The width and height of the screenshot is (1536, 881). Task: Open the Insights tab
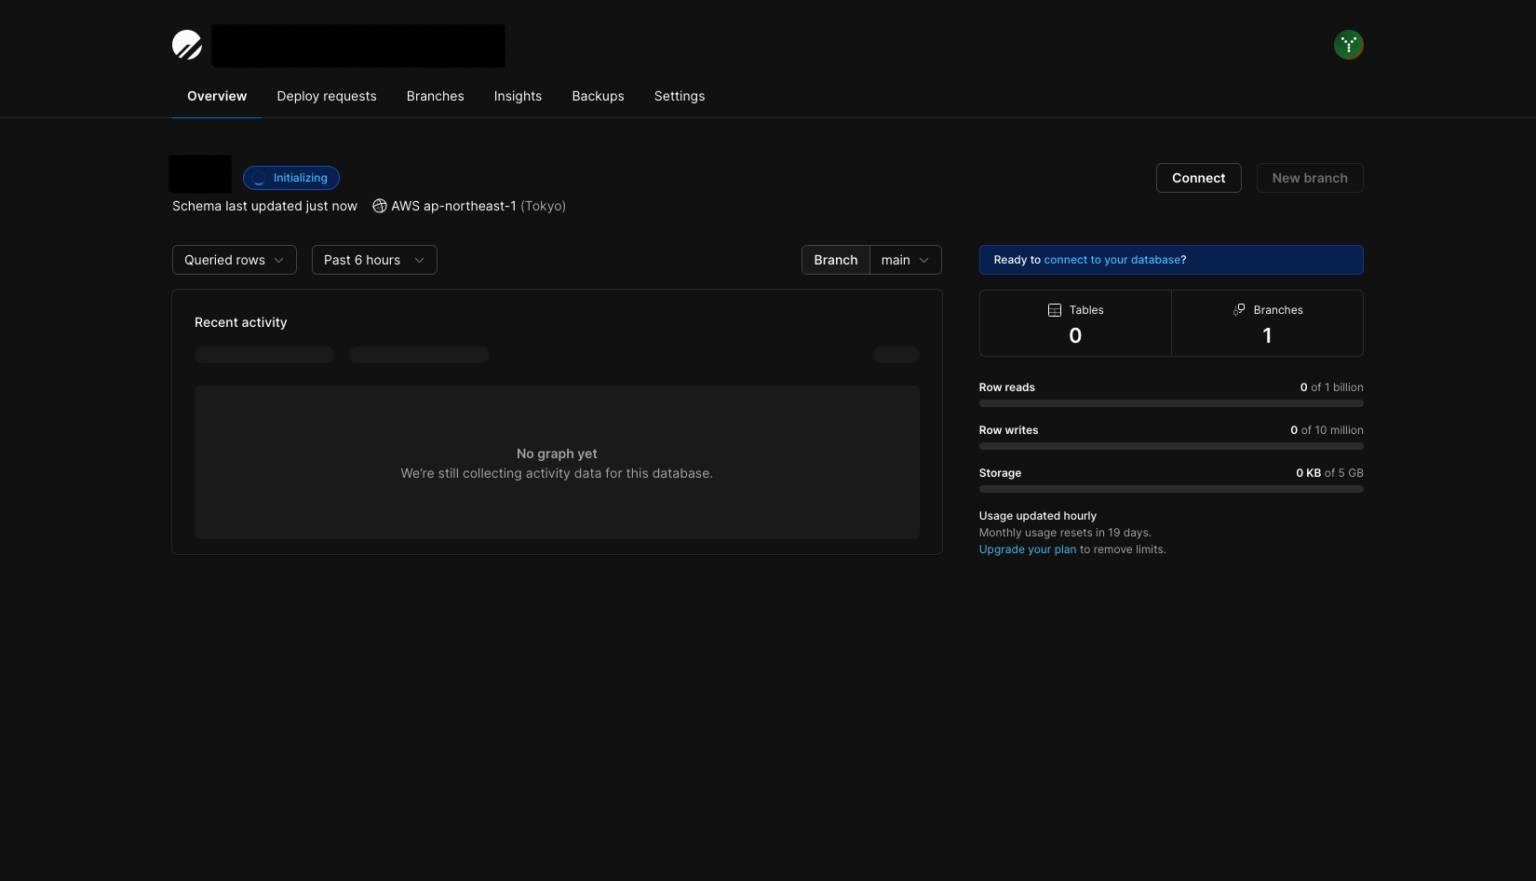pos(517,96)
